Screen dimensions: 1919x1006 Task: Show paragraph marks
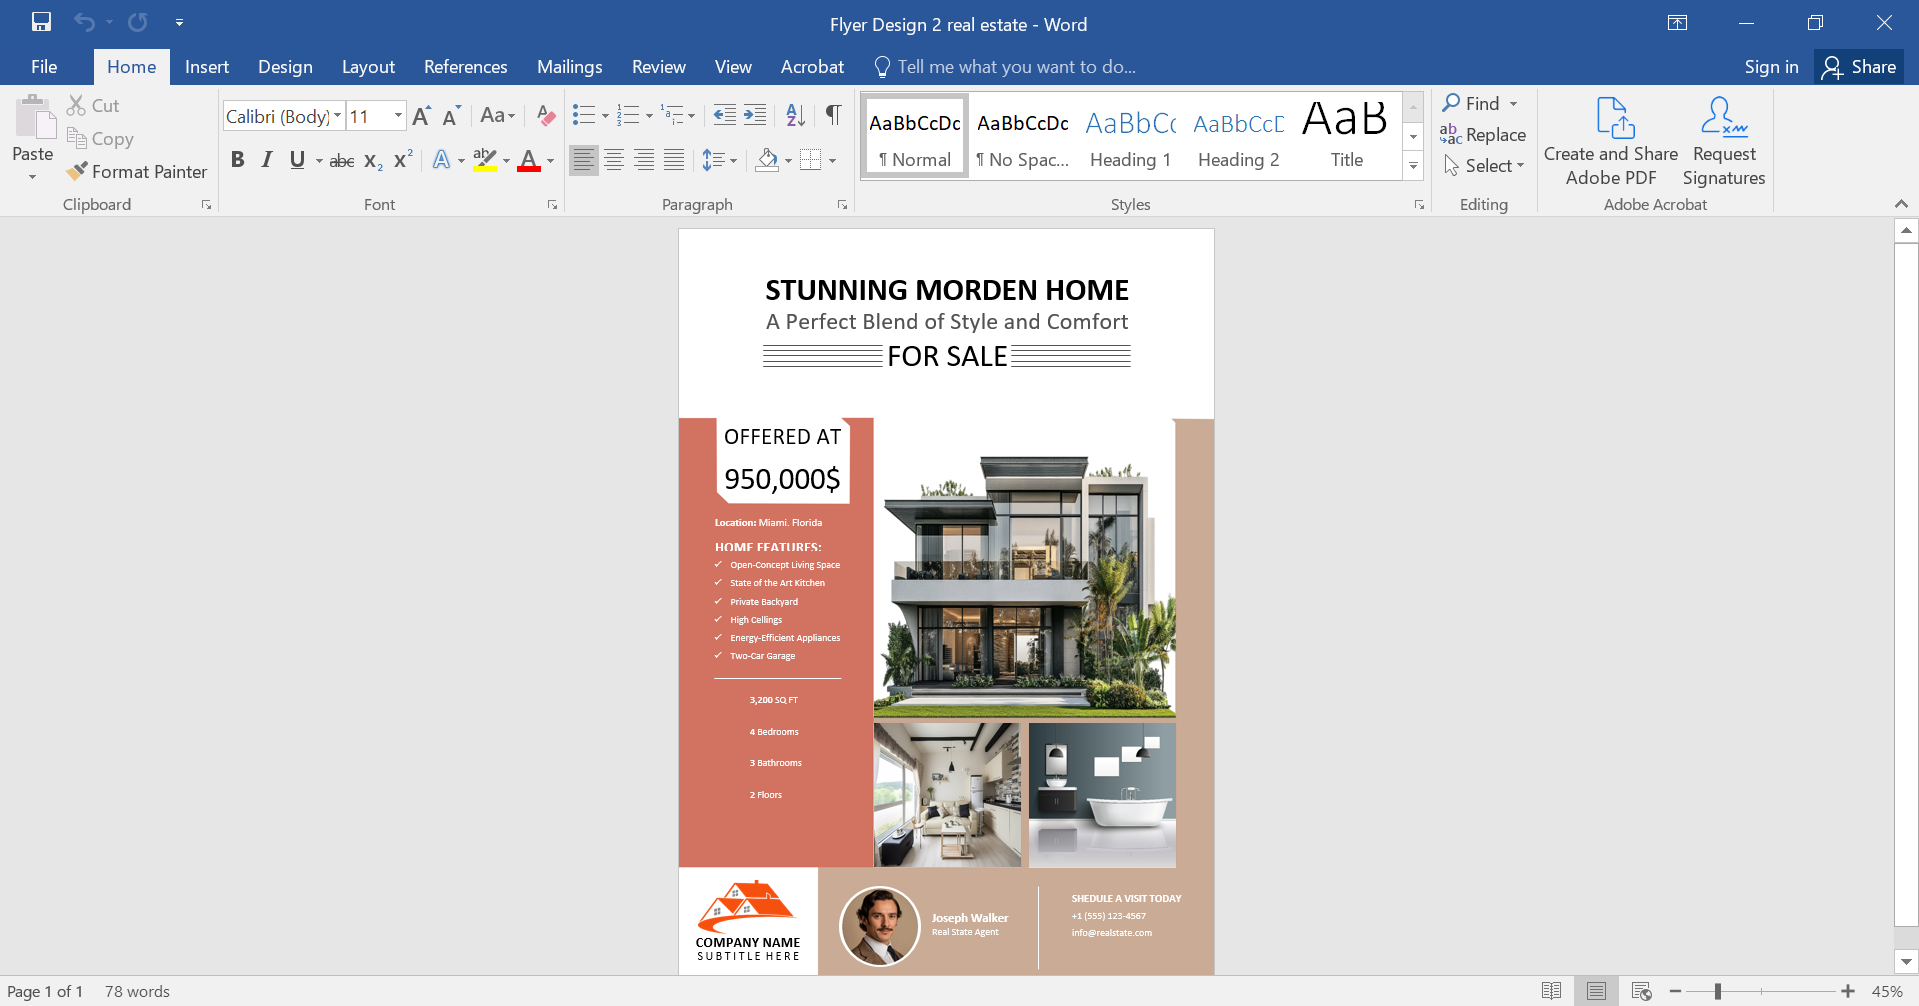click(833, 115)
